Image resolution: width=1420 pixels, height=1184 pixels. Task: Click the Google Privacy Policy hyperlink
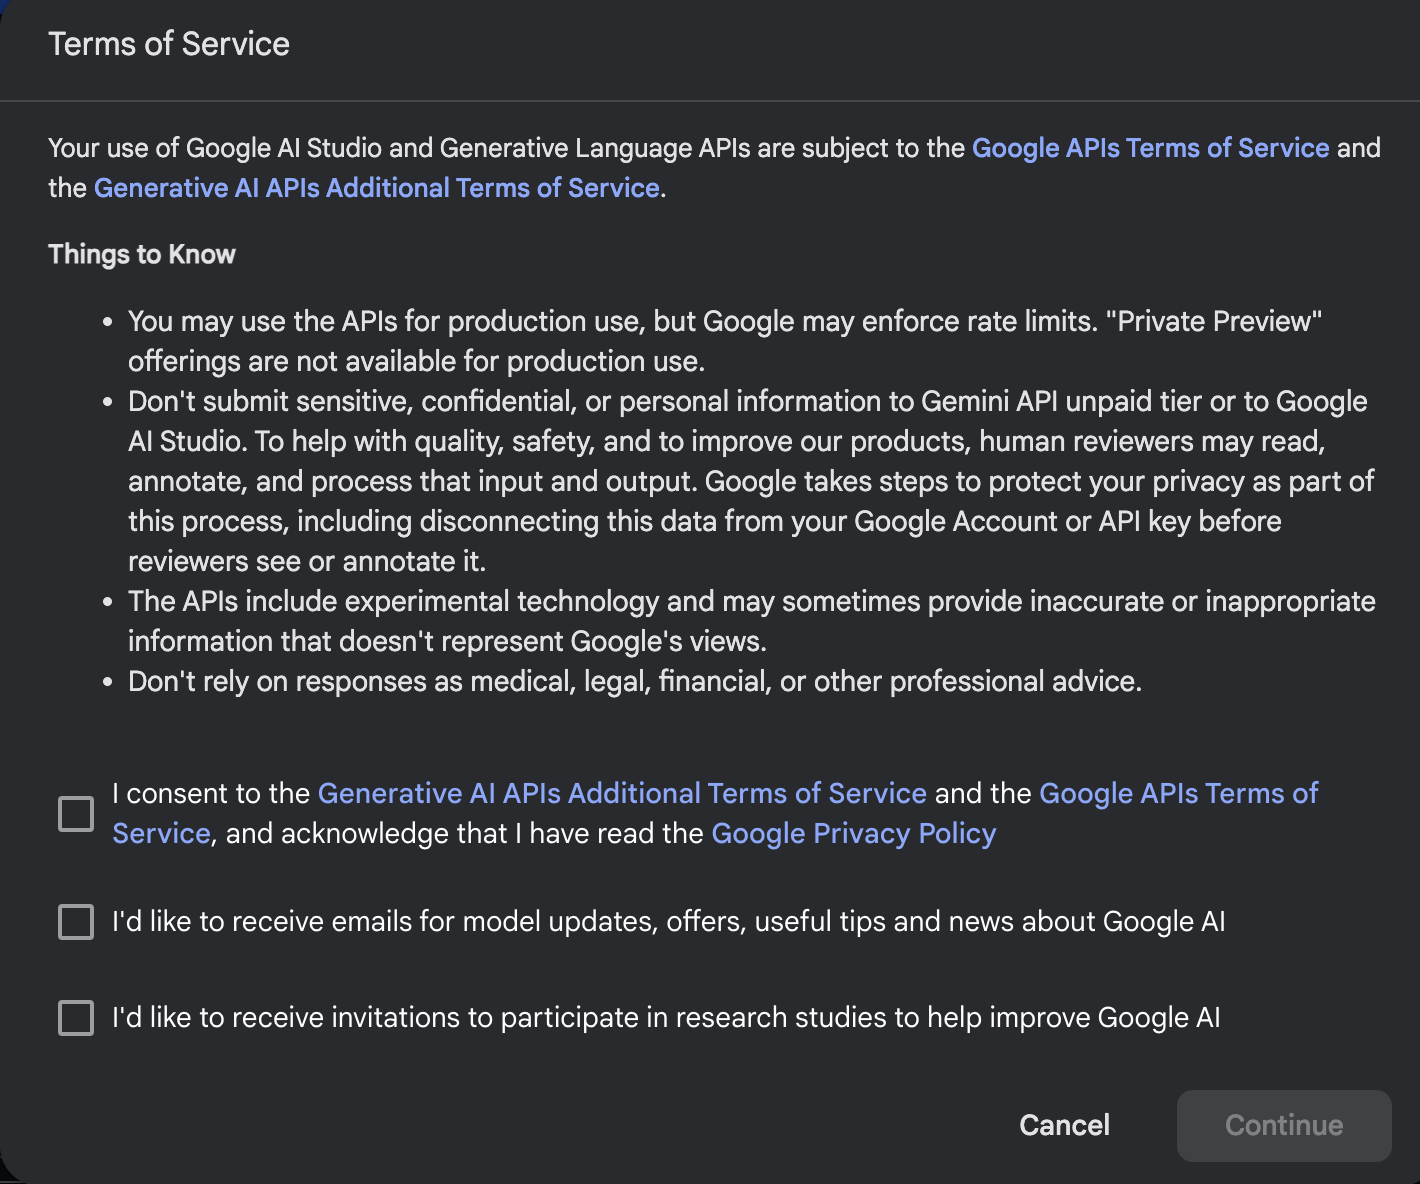[x=852, y=832]
